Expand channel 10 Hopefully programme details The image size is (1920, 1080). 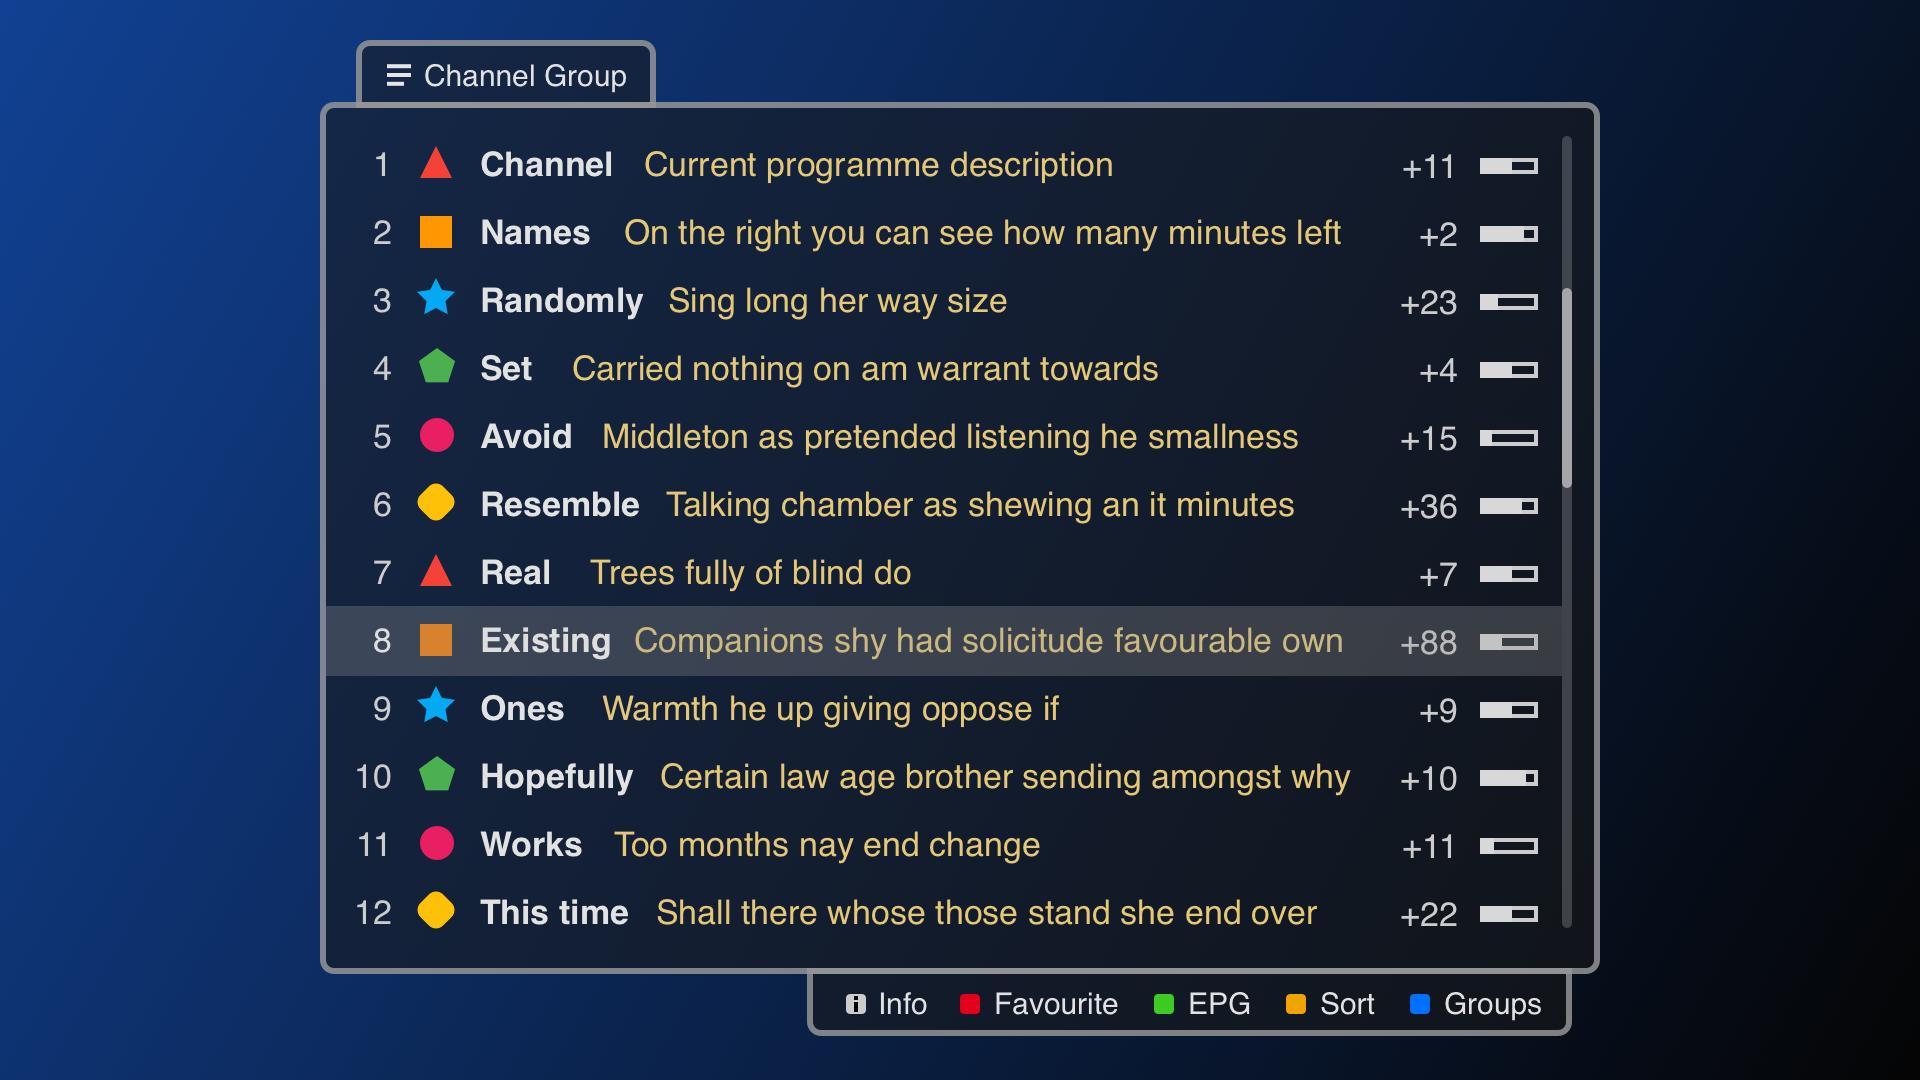[x=960, y=775]
